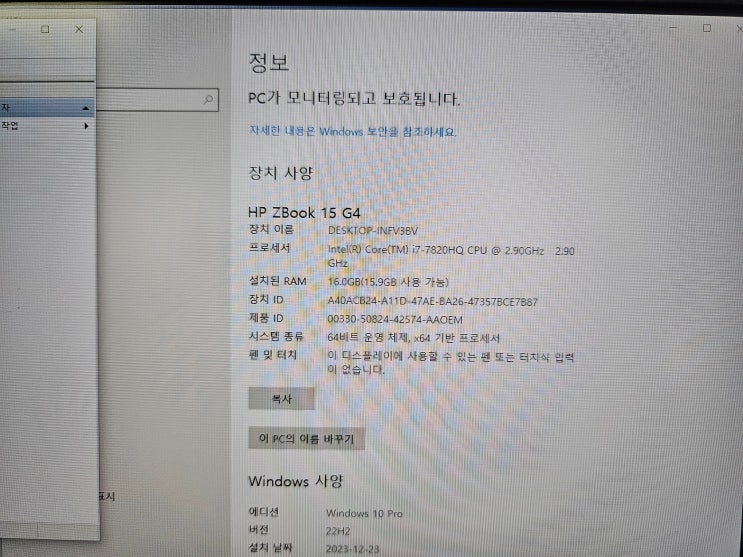Screen dimensions: 743x557
Task: Open the Windows 보안 참조 link
Action: click(x=353, y=131)
